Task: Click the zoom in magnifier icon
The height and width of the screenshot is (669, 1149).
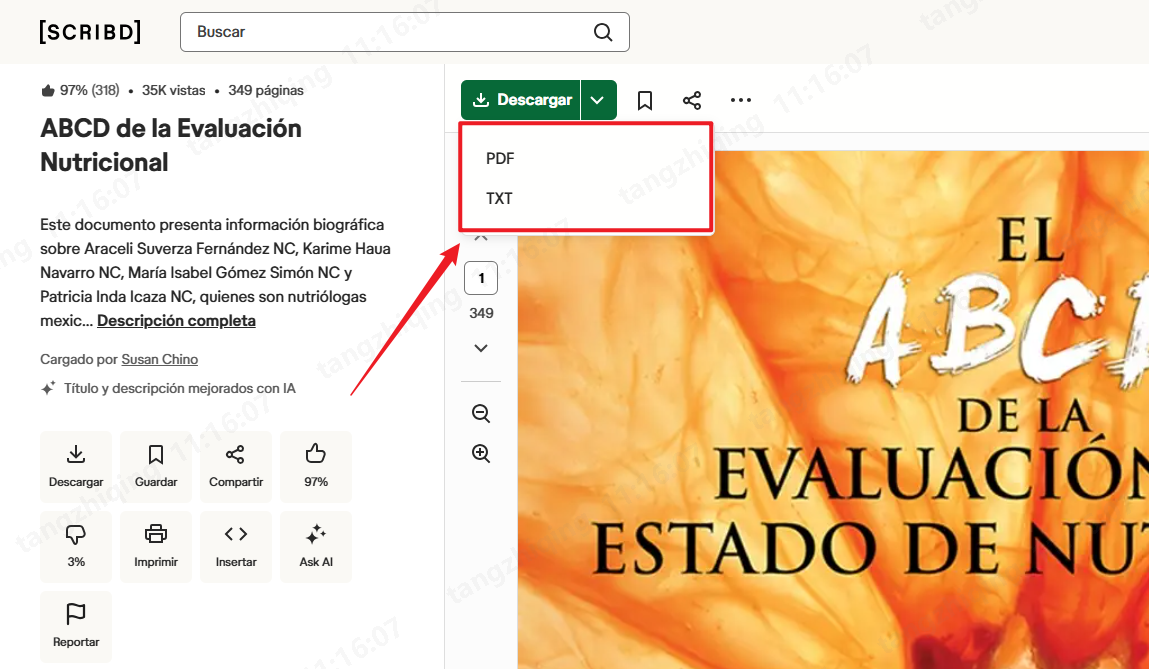Action: (x=481, y=453)
